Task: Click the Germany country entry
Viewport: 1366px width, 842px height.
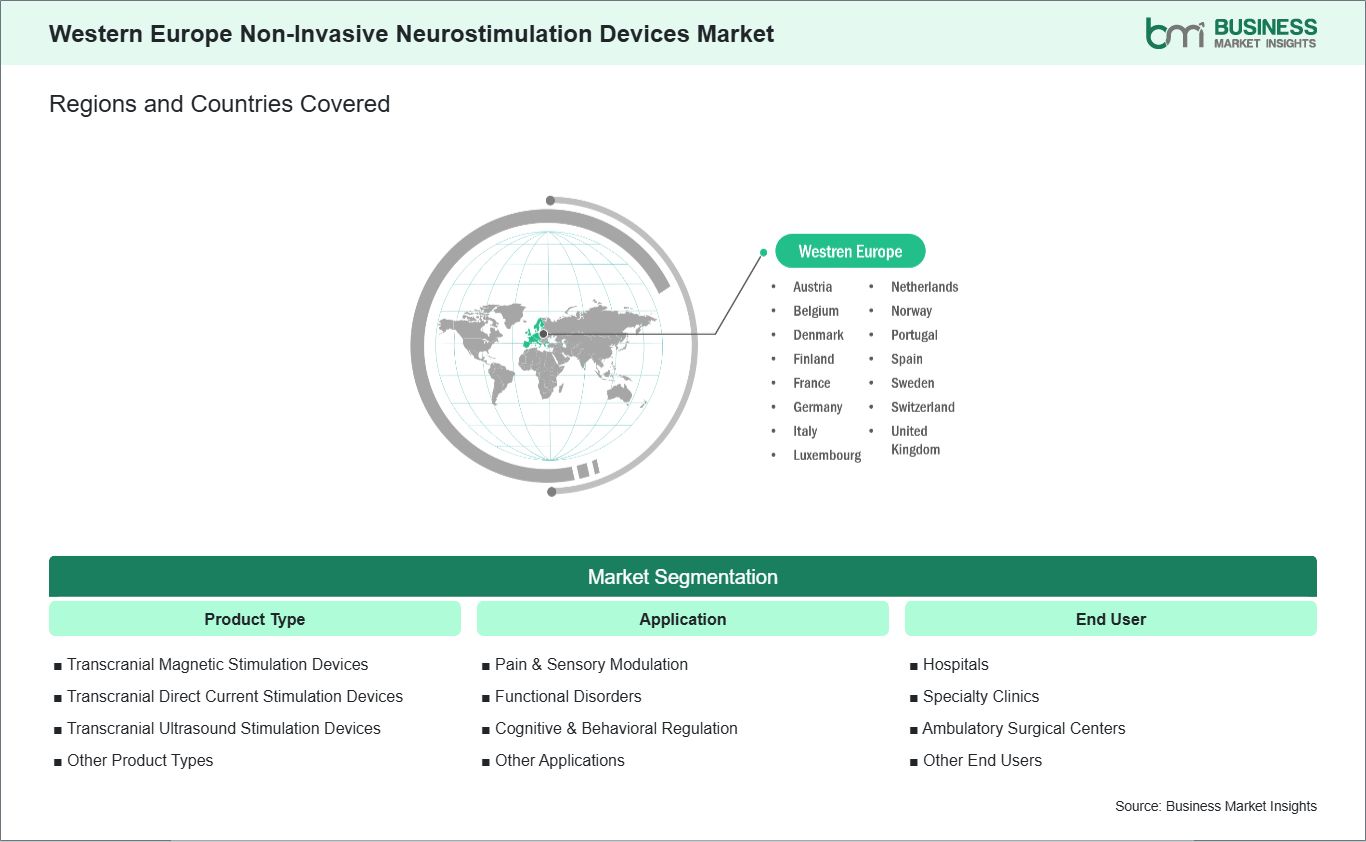Action: (818, 407)
